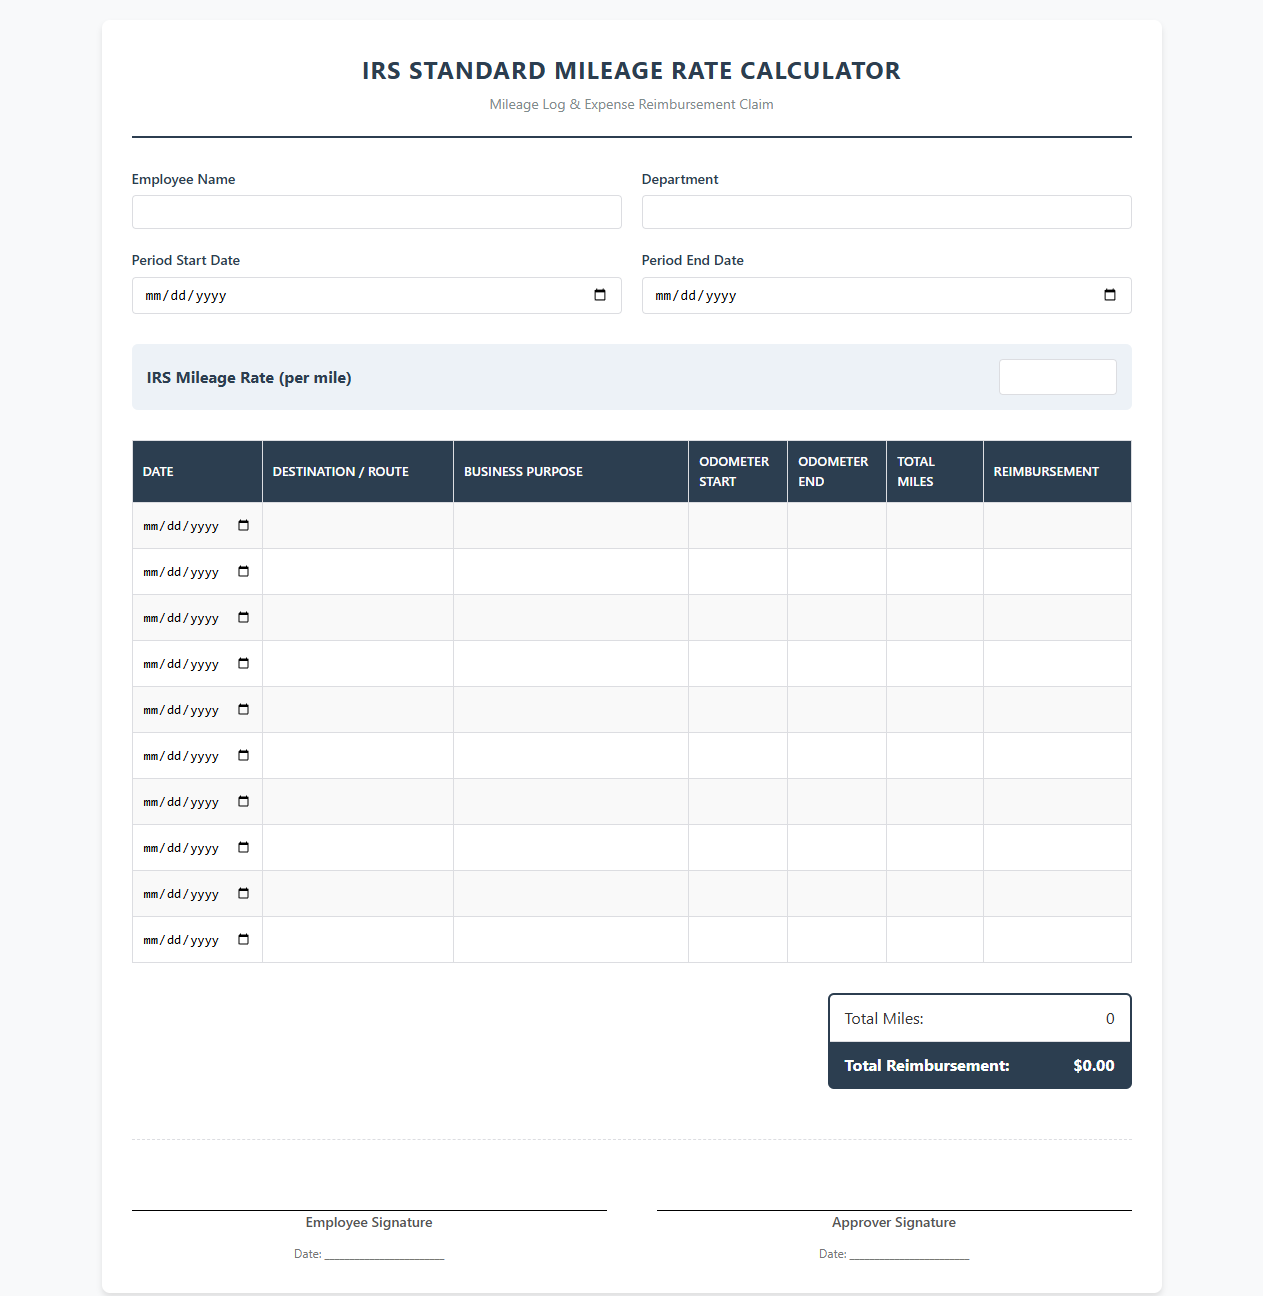Click Reimbursement cell in first row
The height and width of the screenshot is (1296, 1263).
[x=1057, y=526]
